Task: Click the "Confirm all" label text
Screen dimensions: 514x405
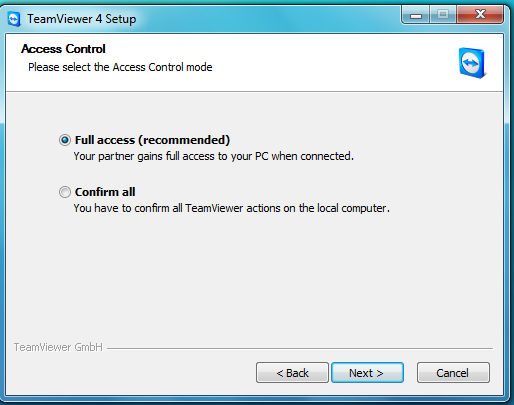Action: [105, 192]
